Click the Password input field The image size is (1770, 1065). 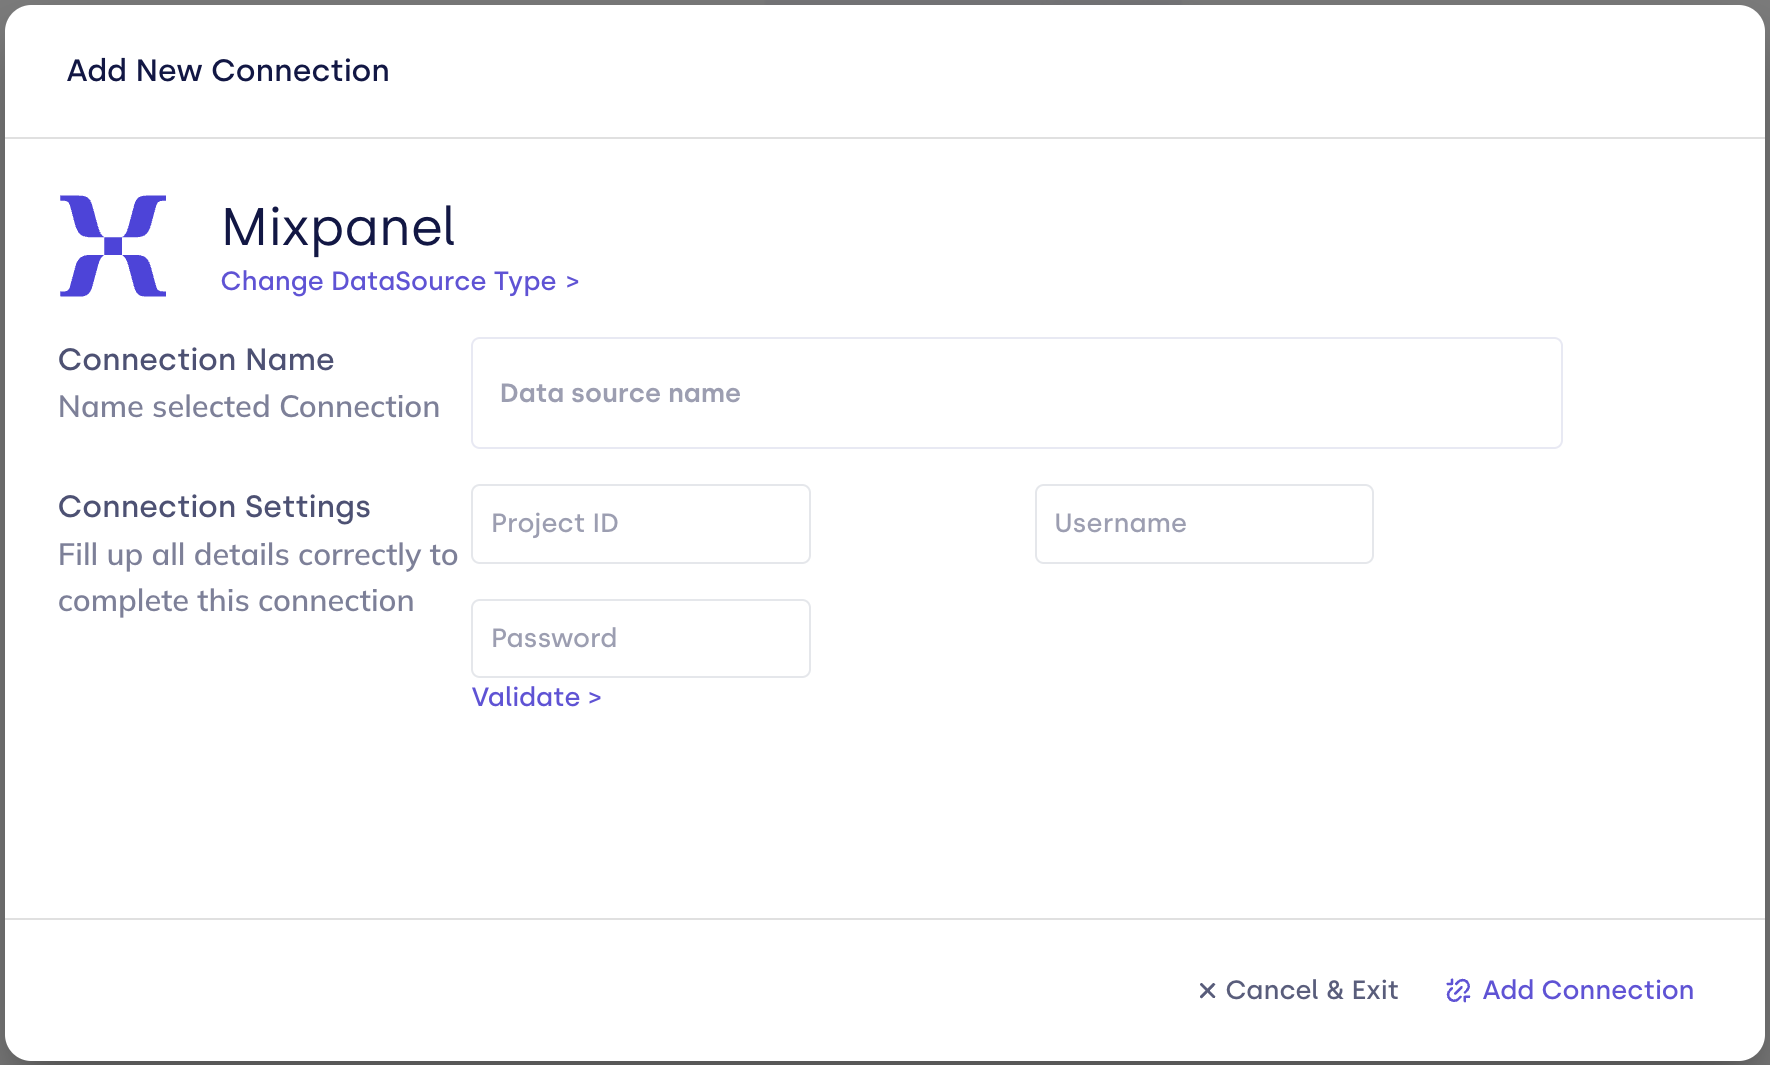641,638
